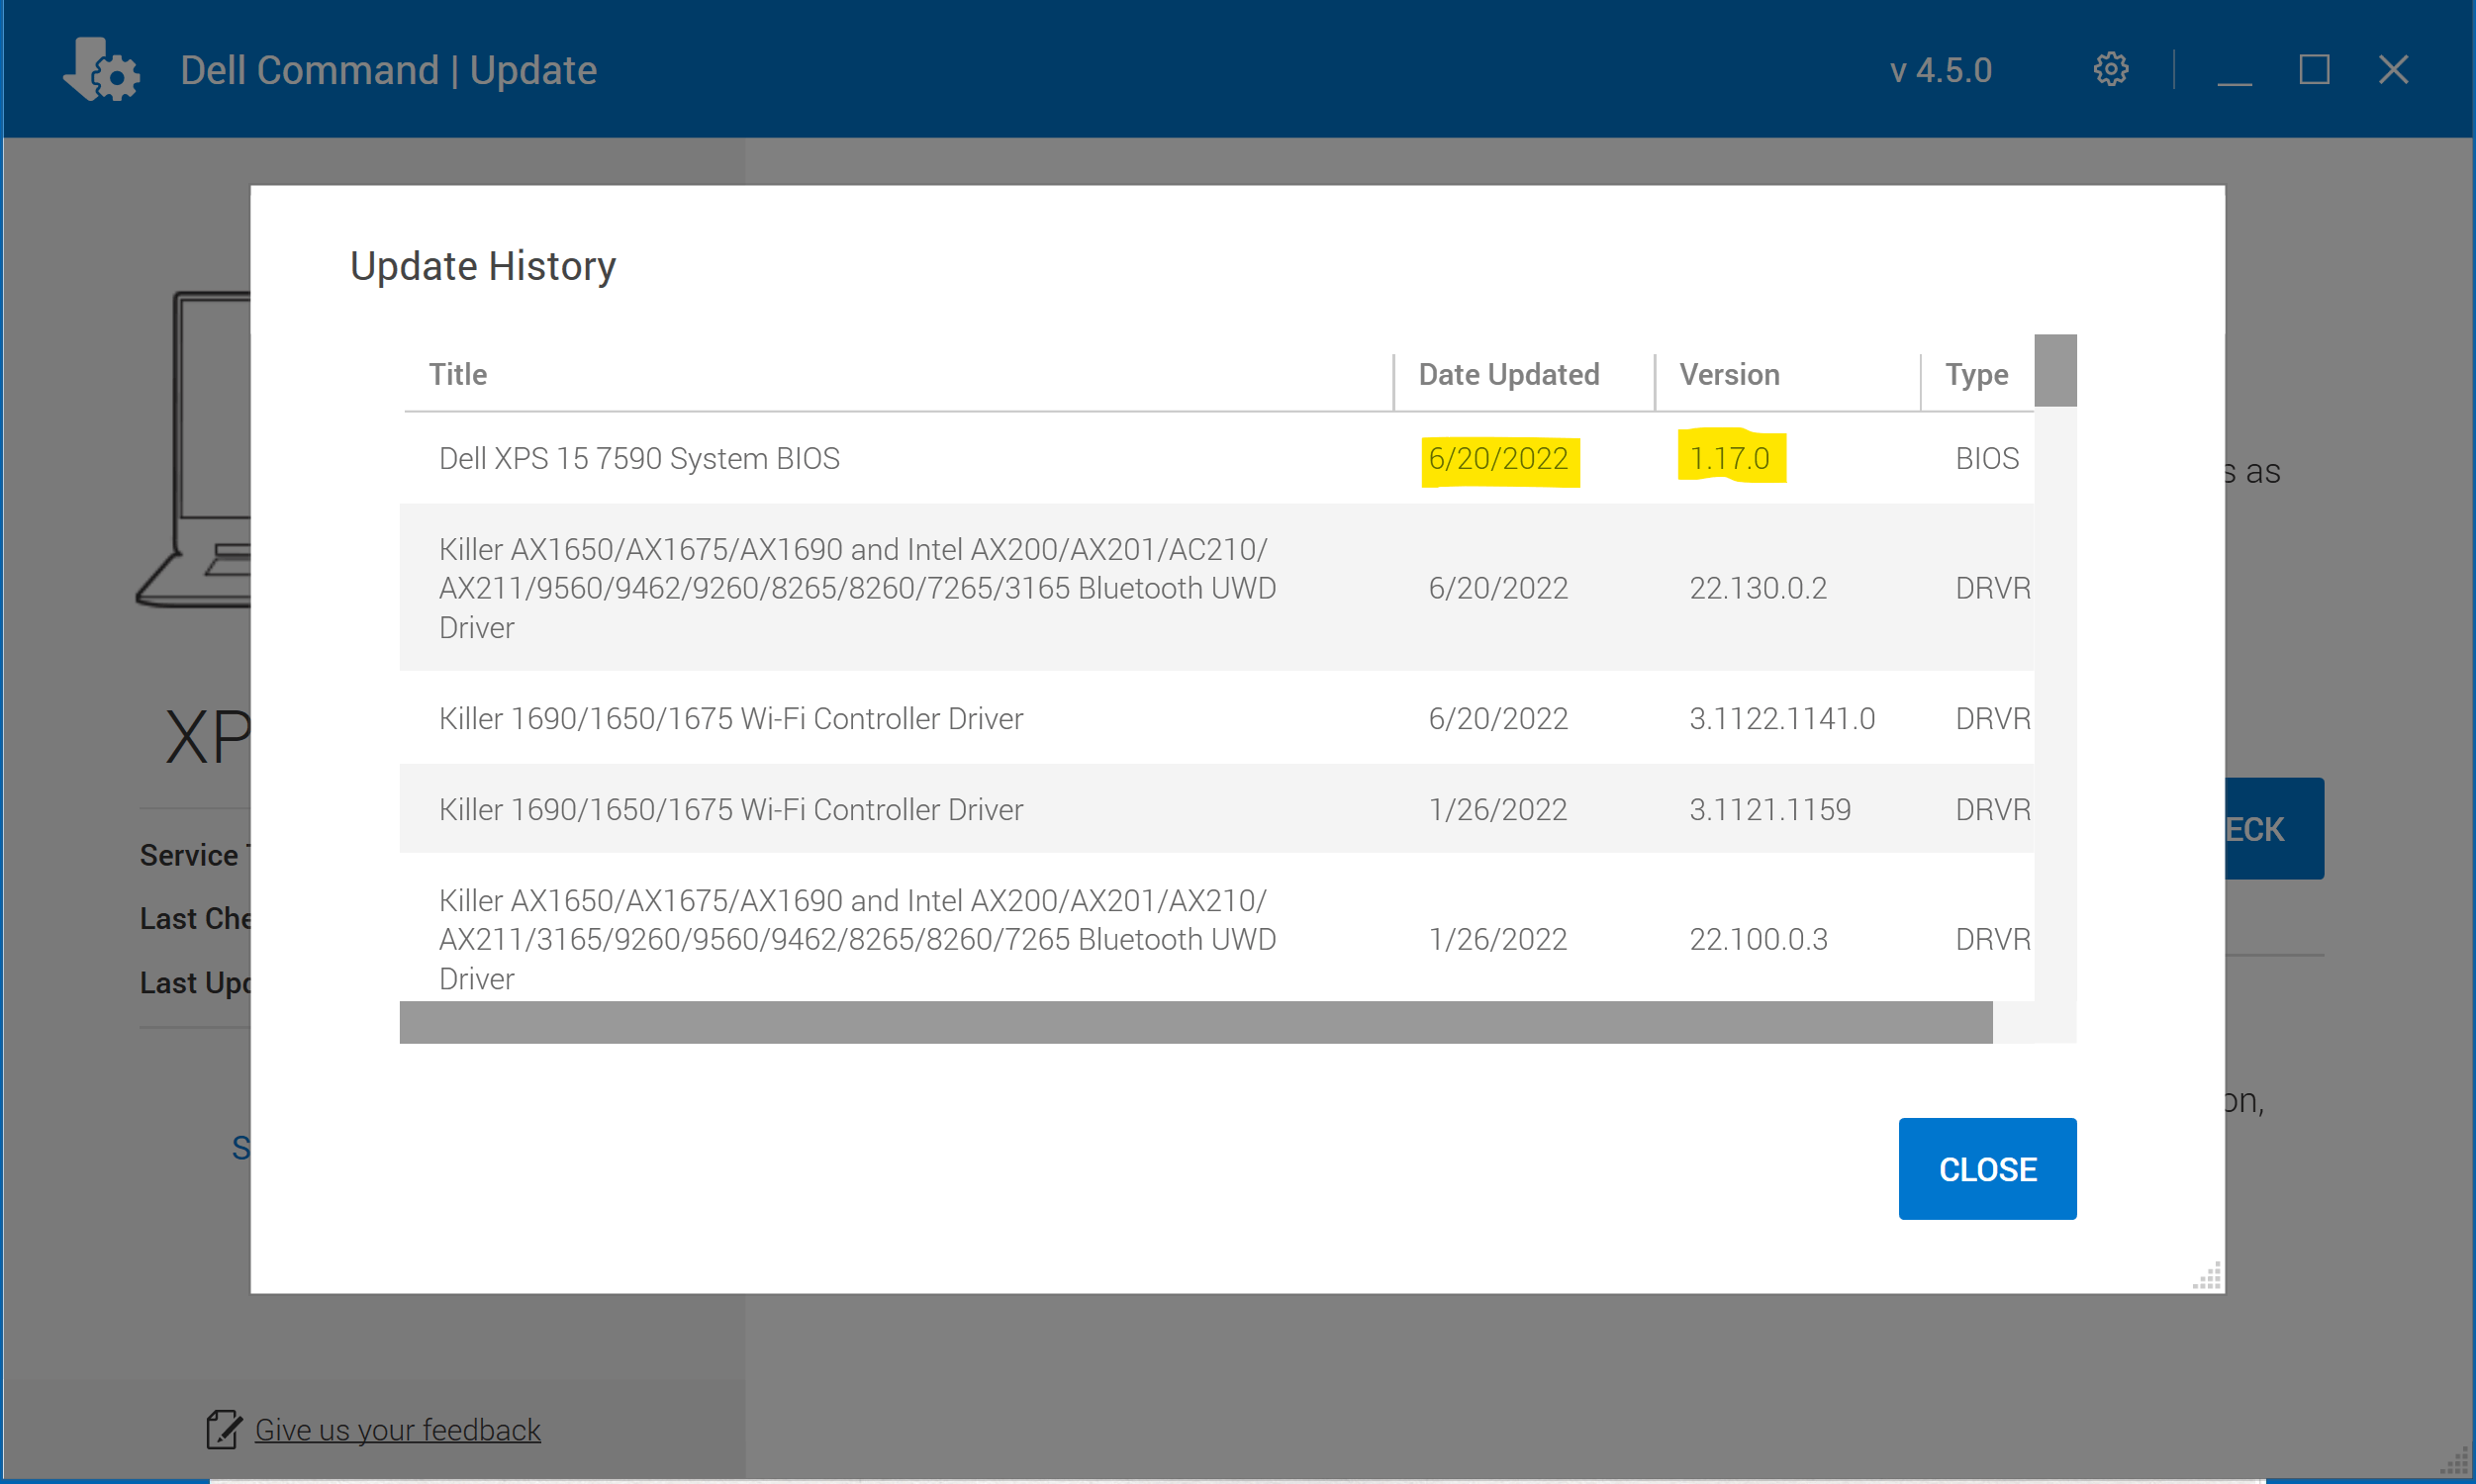This screenshot has width=2476, height=1484.
Task: Select the Dell XPS 15 7590 System BIOS row
Action: pyautogui.click(x=639, y=458)
